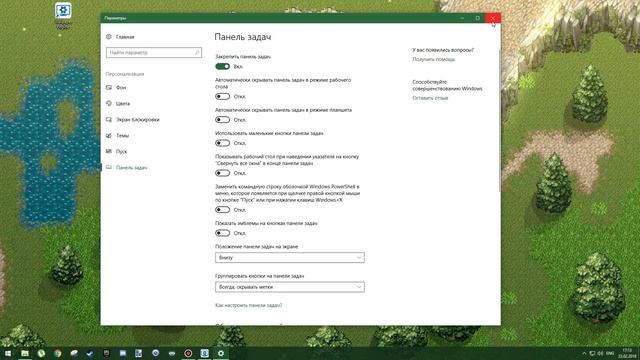Launch Chrome from the taskbar
Screen dimensions: 640x360
58,353
